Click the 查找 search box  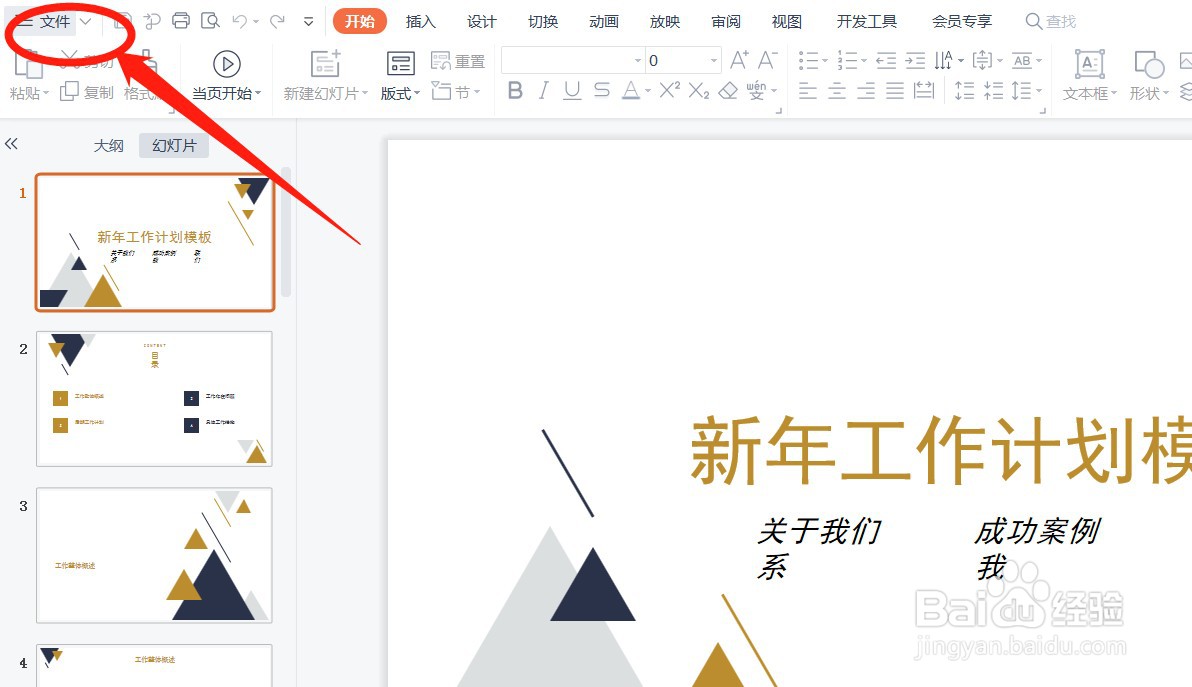tap(1051, 21)
